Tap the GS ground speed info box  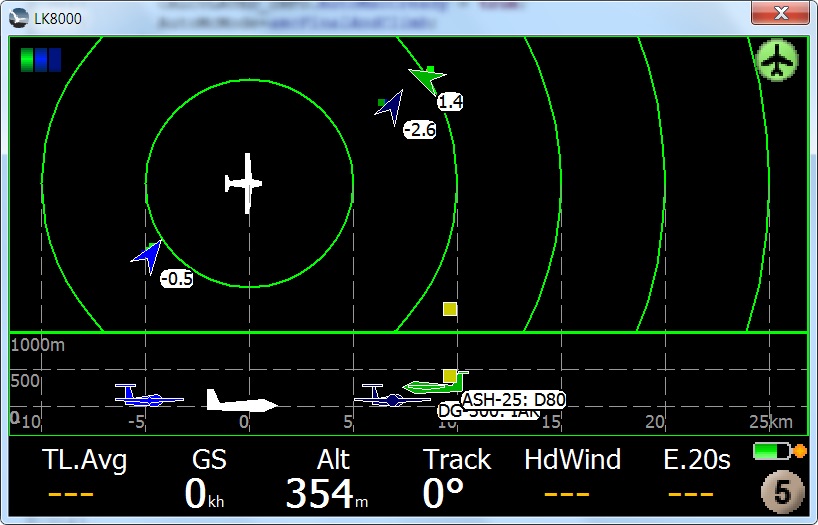[209, 476]
